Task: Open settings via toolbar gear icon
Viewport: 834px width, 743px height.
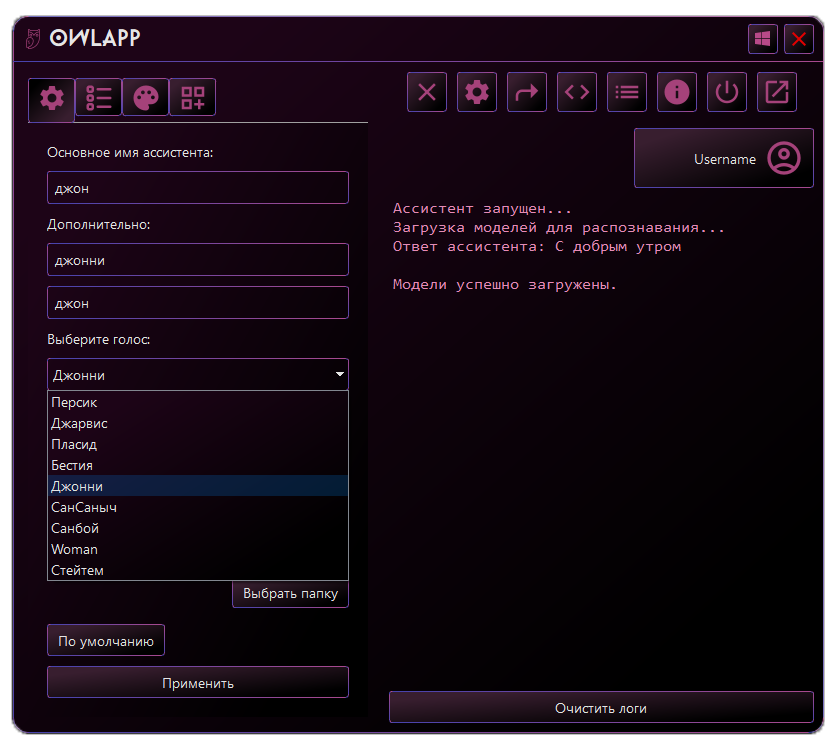Action: coord(477,93)
